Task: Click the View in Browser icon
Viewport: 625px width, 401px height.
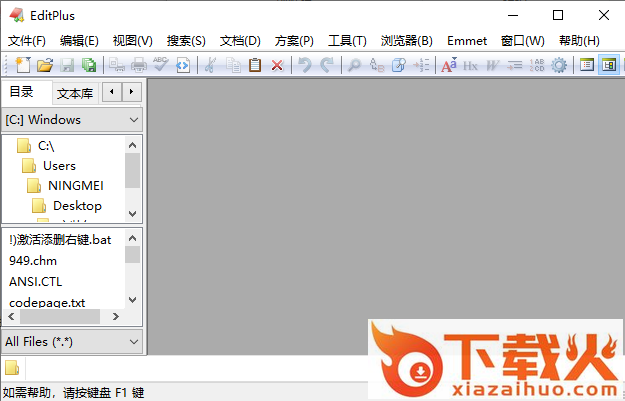Action: (183, 65)
